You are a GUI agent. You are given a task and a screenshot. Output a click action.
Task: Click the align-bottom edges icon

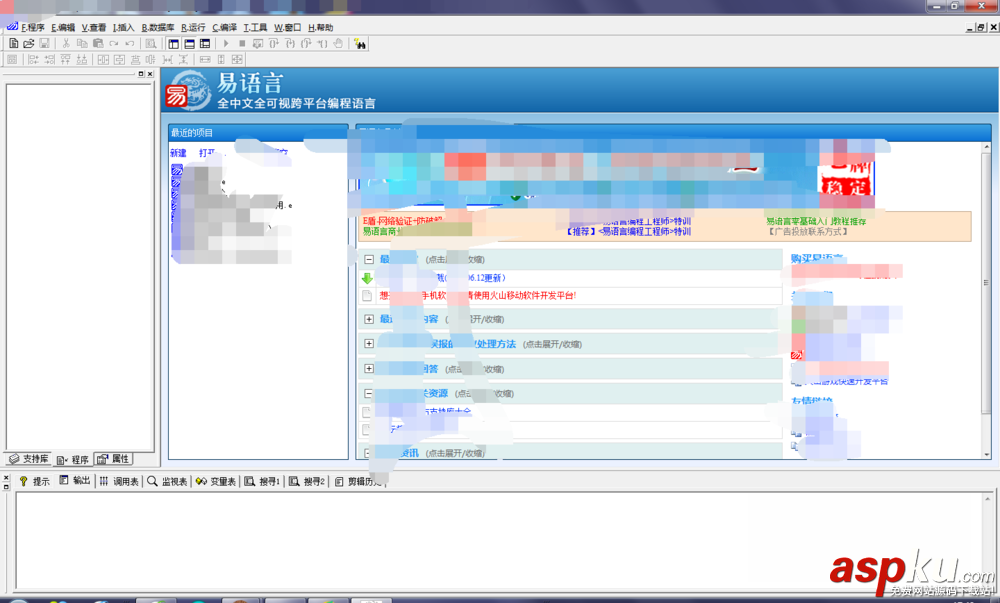[x=82, y=59]
